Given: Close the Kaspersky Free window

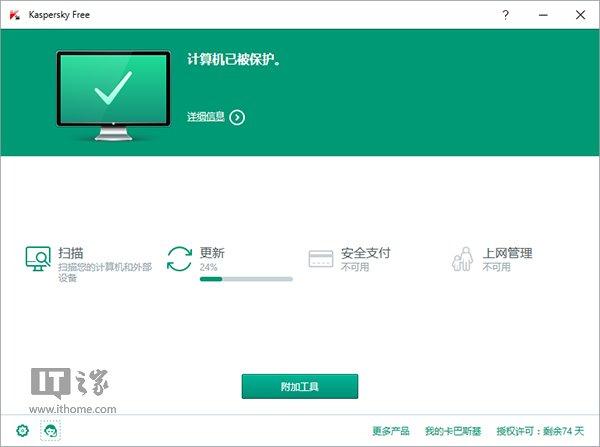Looking at the screenshot, I should (x=580, y=15).
